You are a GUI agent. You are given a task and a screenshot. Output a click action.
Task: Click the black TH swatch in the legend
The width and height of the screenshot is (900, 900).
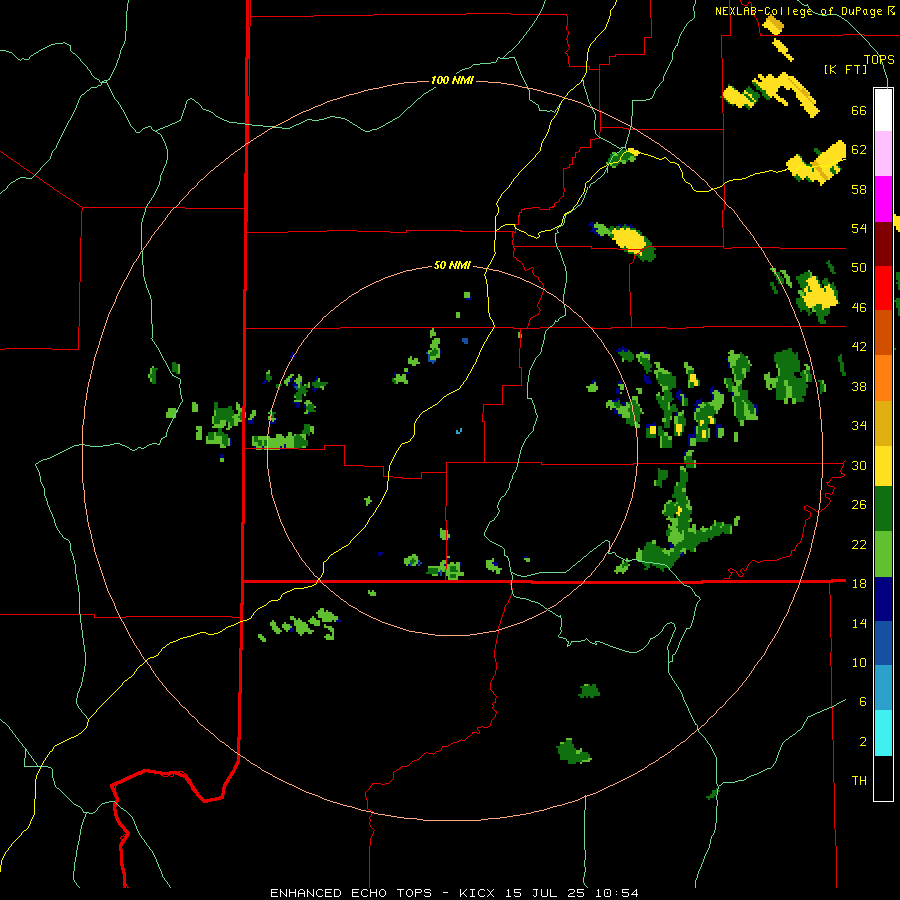click(883, 778)
